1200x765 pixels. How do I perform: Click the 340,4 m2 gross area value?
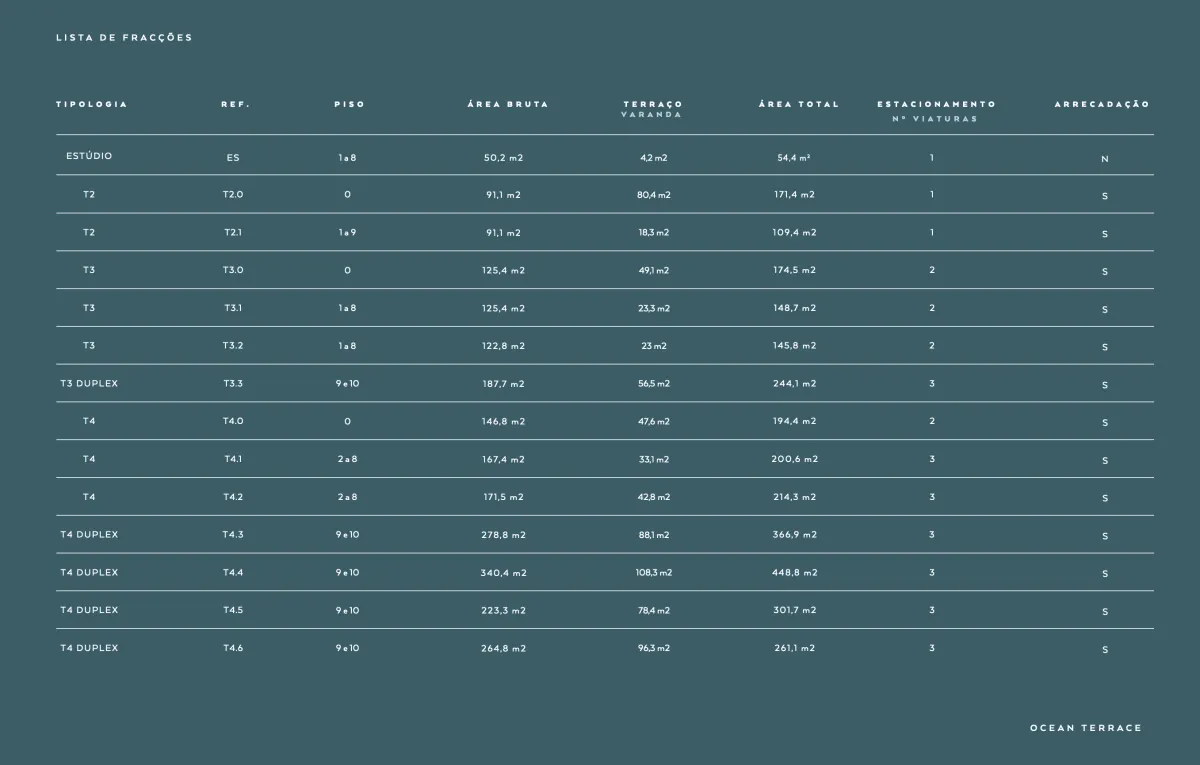[x=503, y=573]
